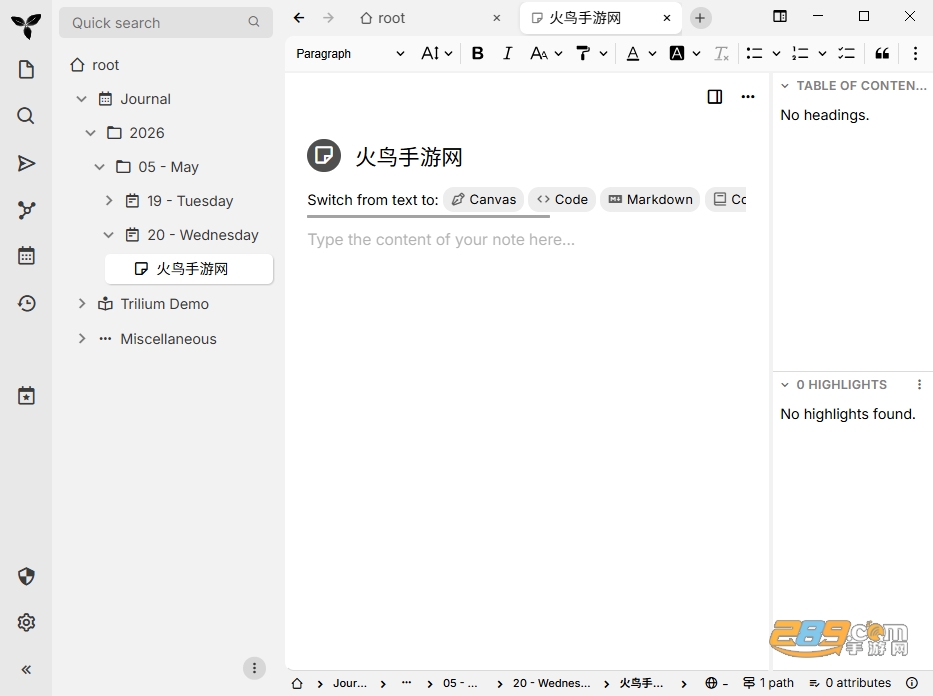The height and width of the screenshot is (696, 933).
Task: Click into the note content area
Action: tap(526, 240)
